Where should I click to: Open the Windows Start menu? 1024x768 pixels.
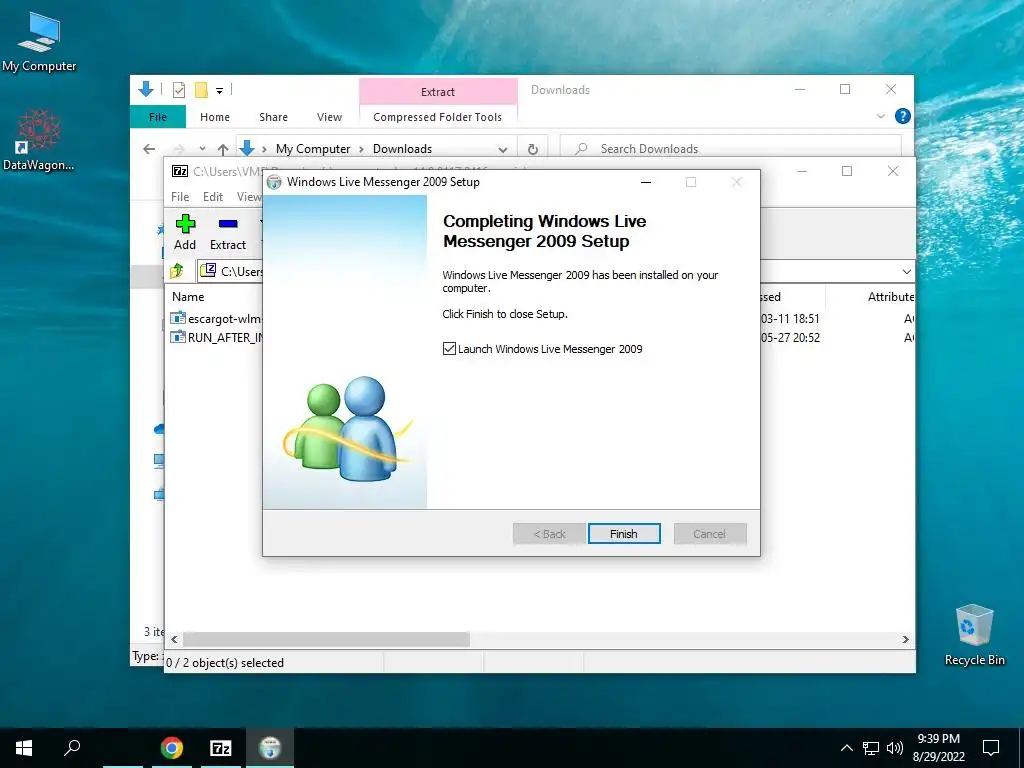(x=24, y=748)
